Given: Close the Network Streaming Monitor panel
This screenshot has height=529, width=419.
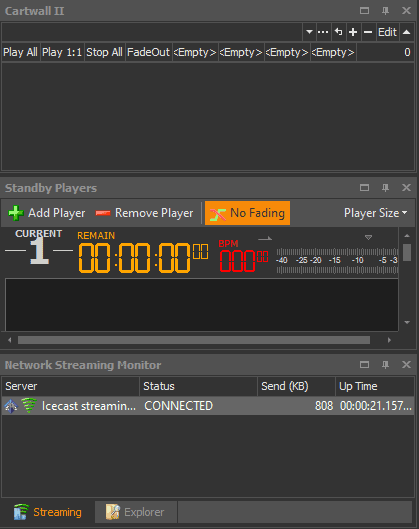Looking at the screenshot, I should [x=407, y=365].
